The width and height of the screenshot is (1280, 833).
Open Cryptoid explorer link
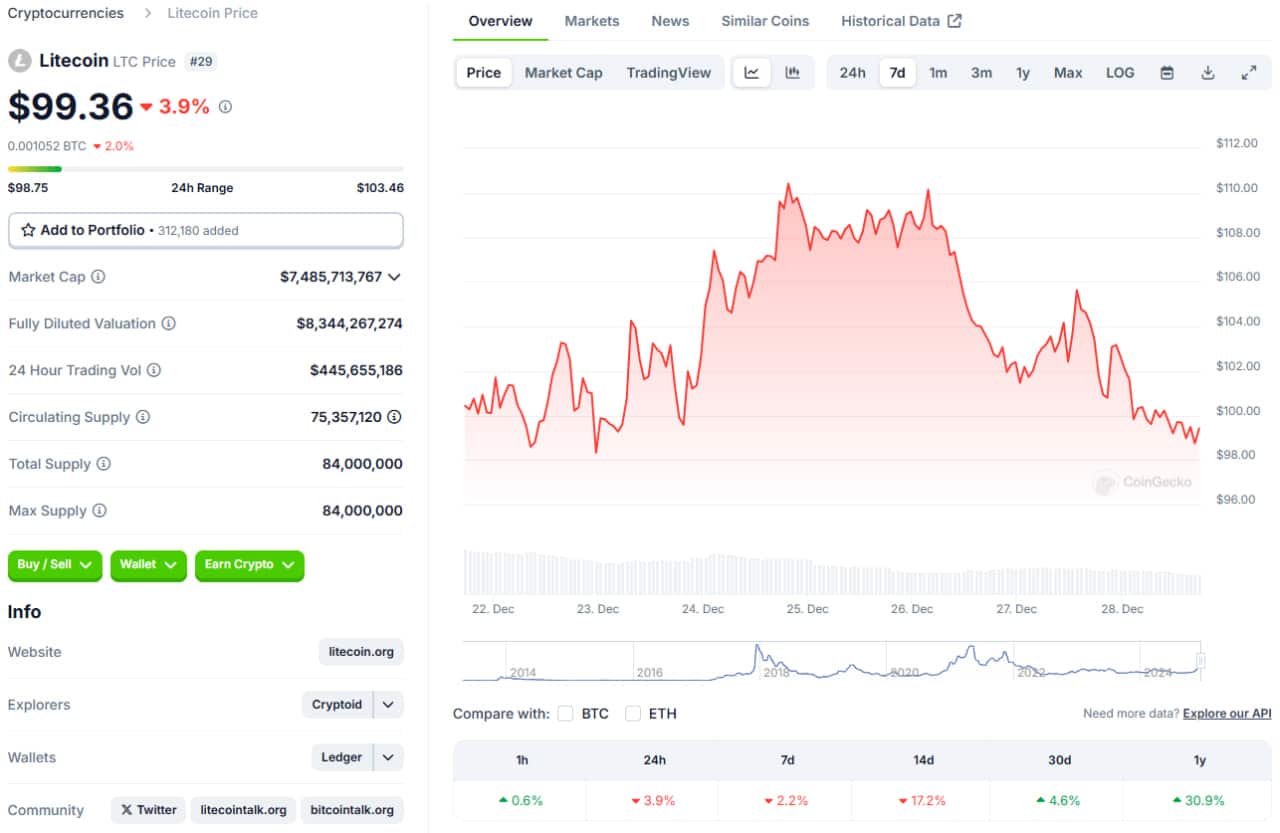pos(337,705)
